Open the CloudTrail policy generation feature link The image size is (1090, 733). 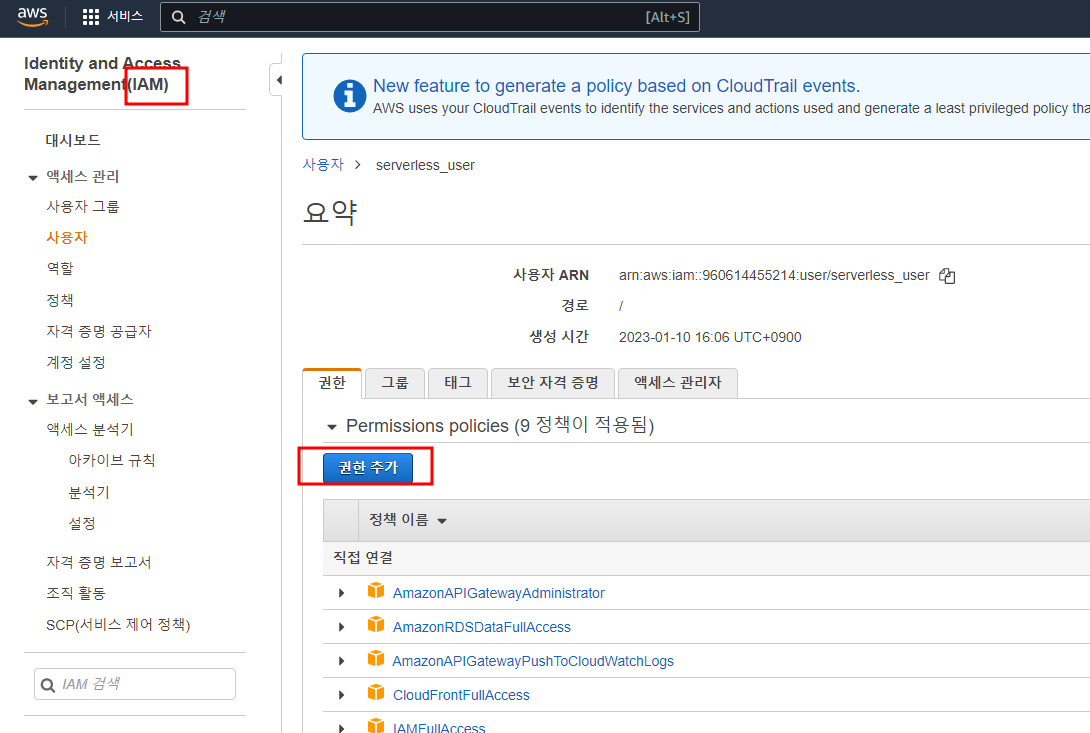pyautogui.click(x=617, y=86)
